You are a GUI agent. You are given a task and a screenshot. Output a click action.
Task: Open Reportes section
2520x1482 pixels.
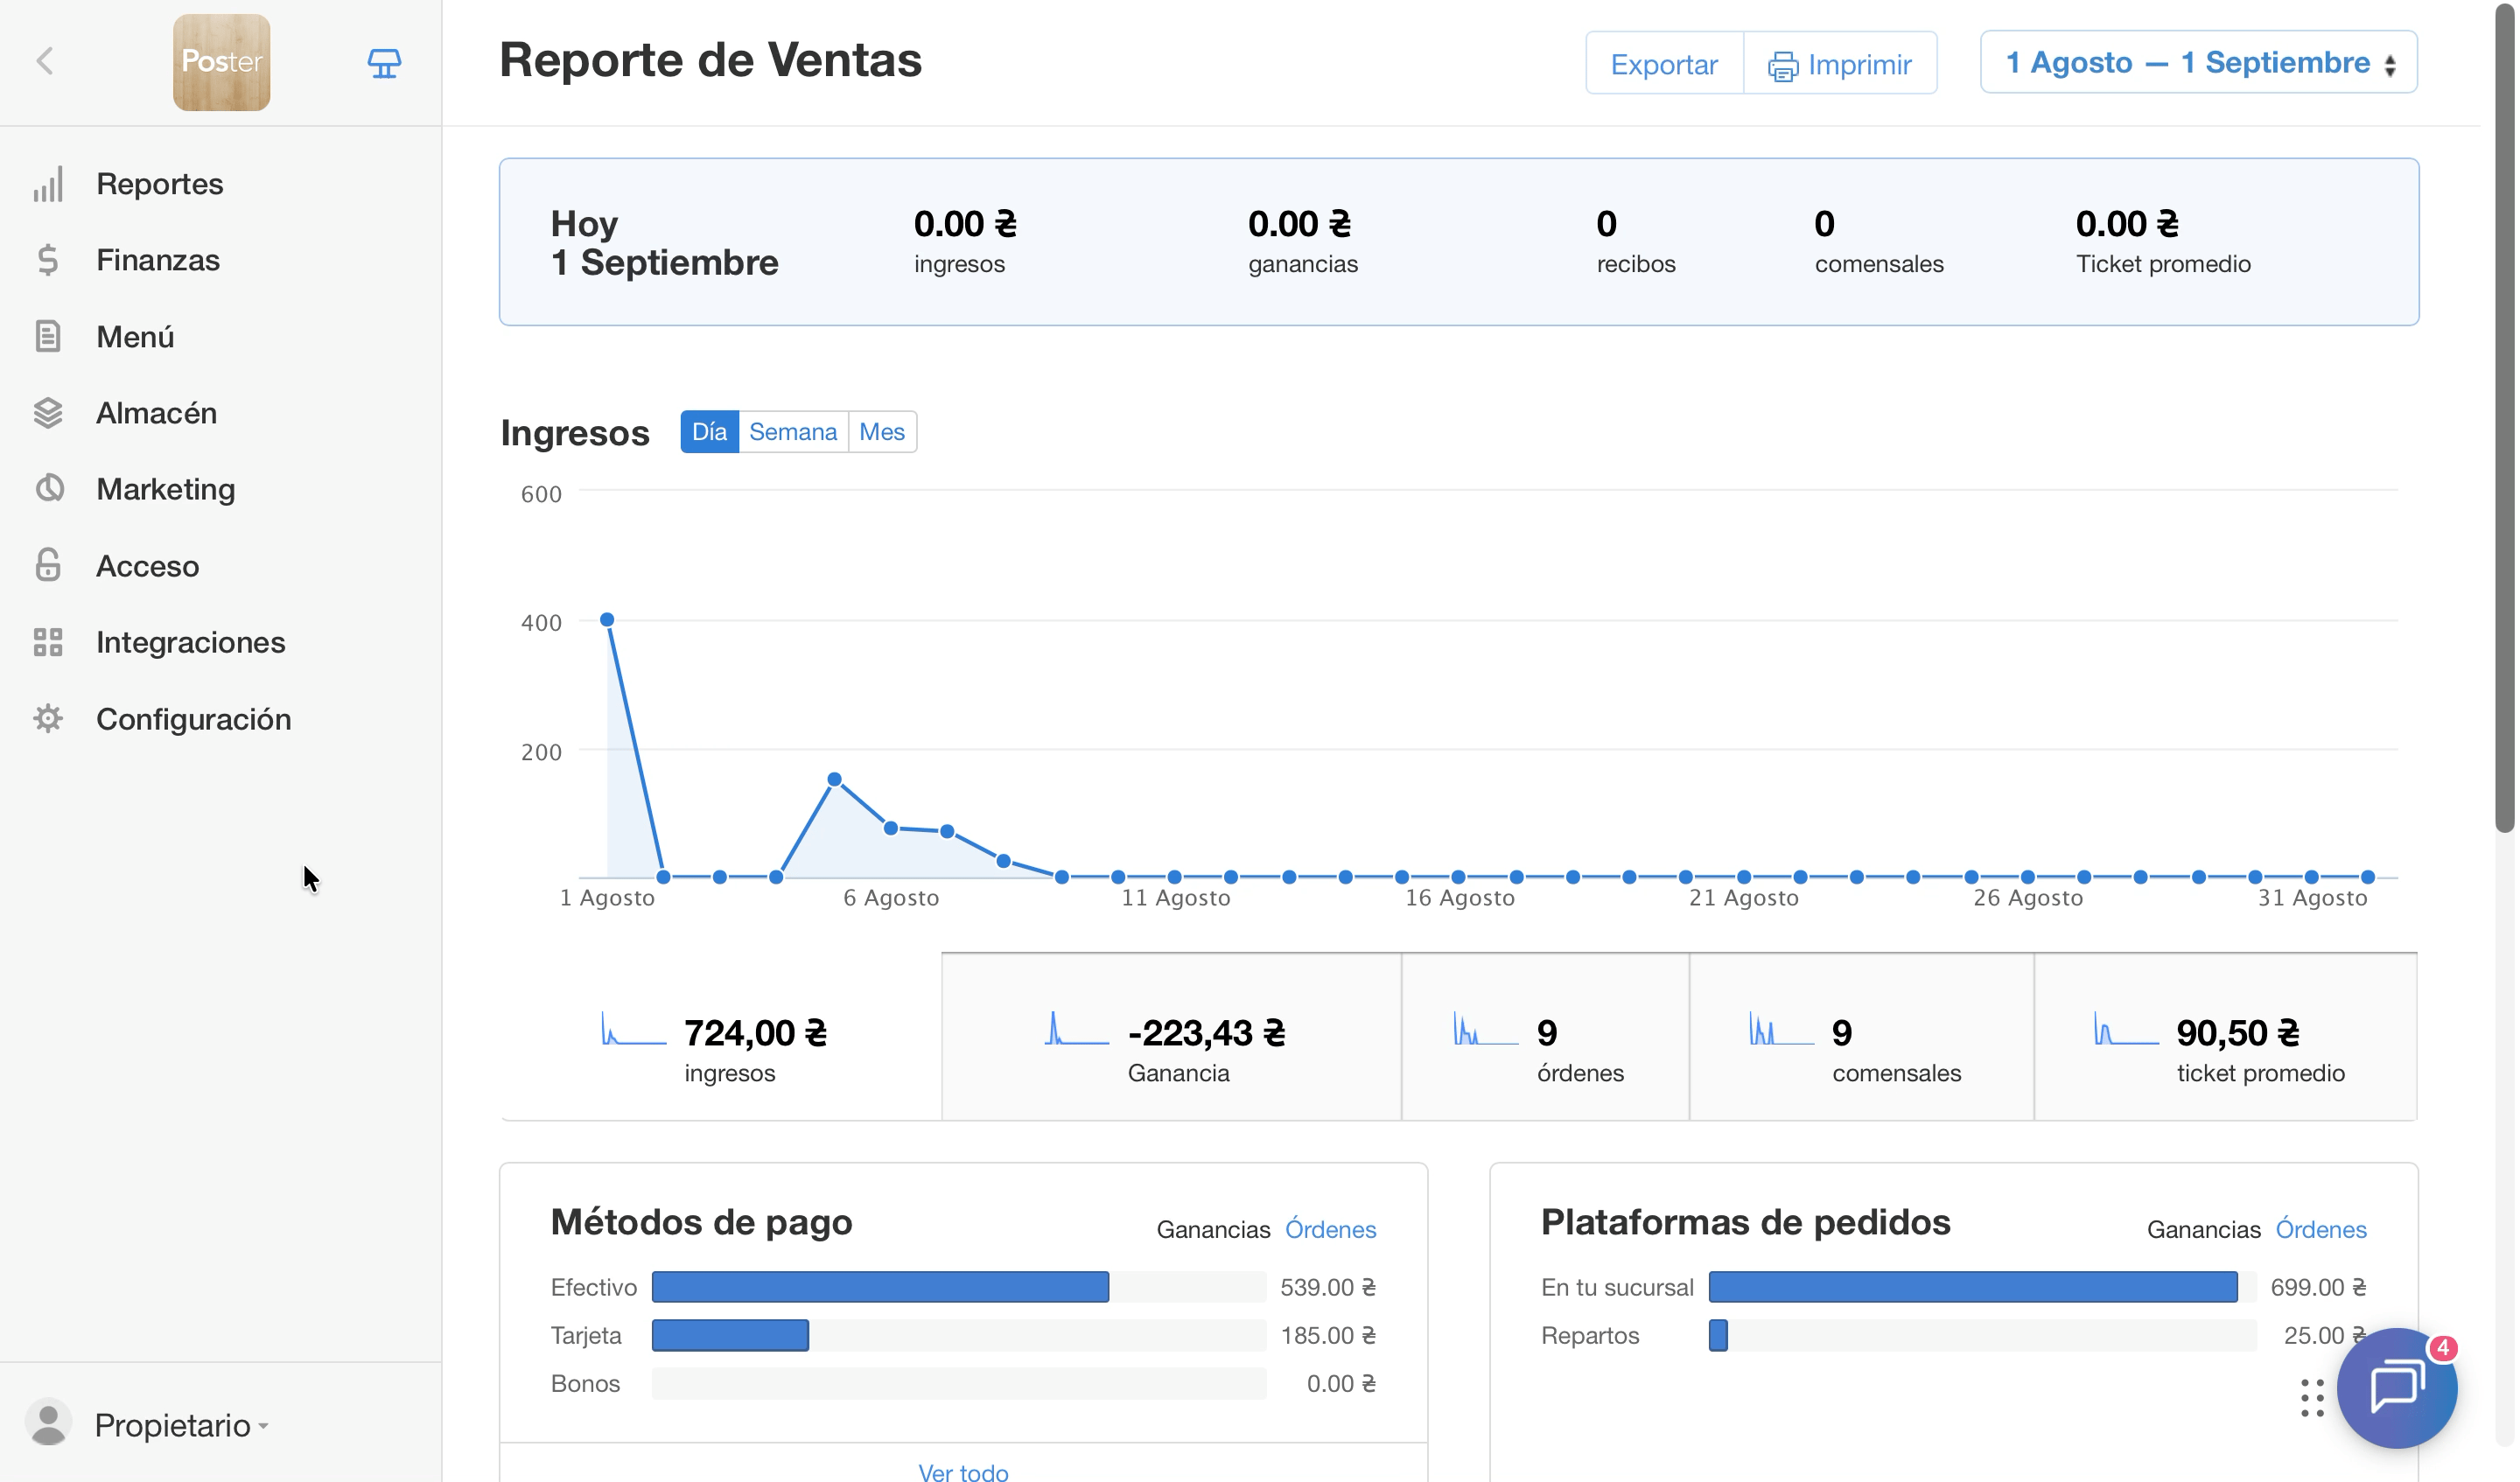click(x=159, y=184)
